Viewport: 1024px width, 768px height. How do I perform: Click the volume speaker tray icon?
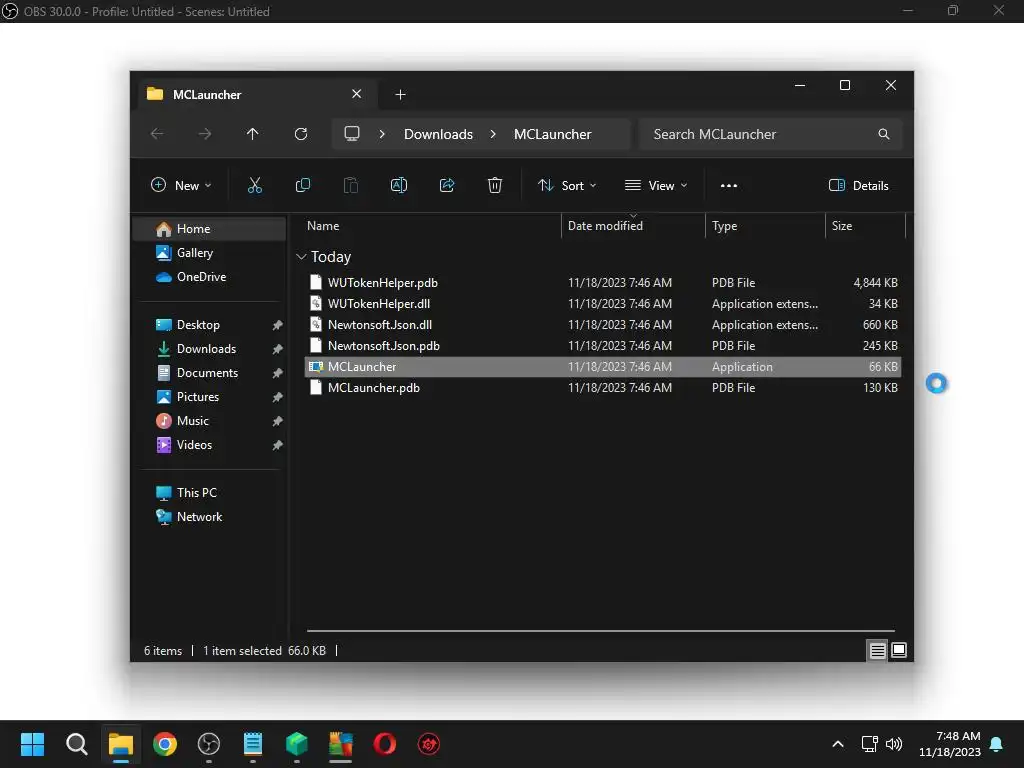[x=894, y=744]
